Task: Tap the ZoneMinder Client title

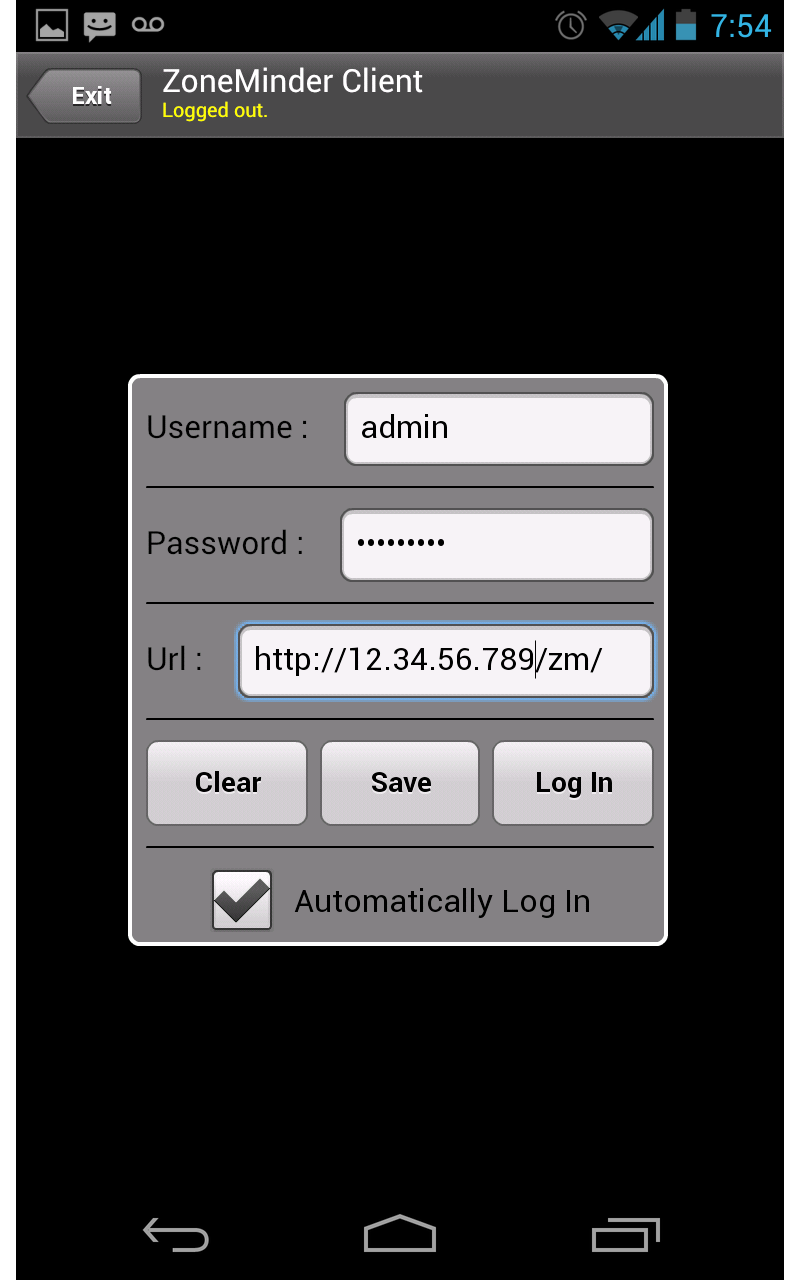Action: coord(292,81)
